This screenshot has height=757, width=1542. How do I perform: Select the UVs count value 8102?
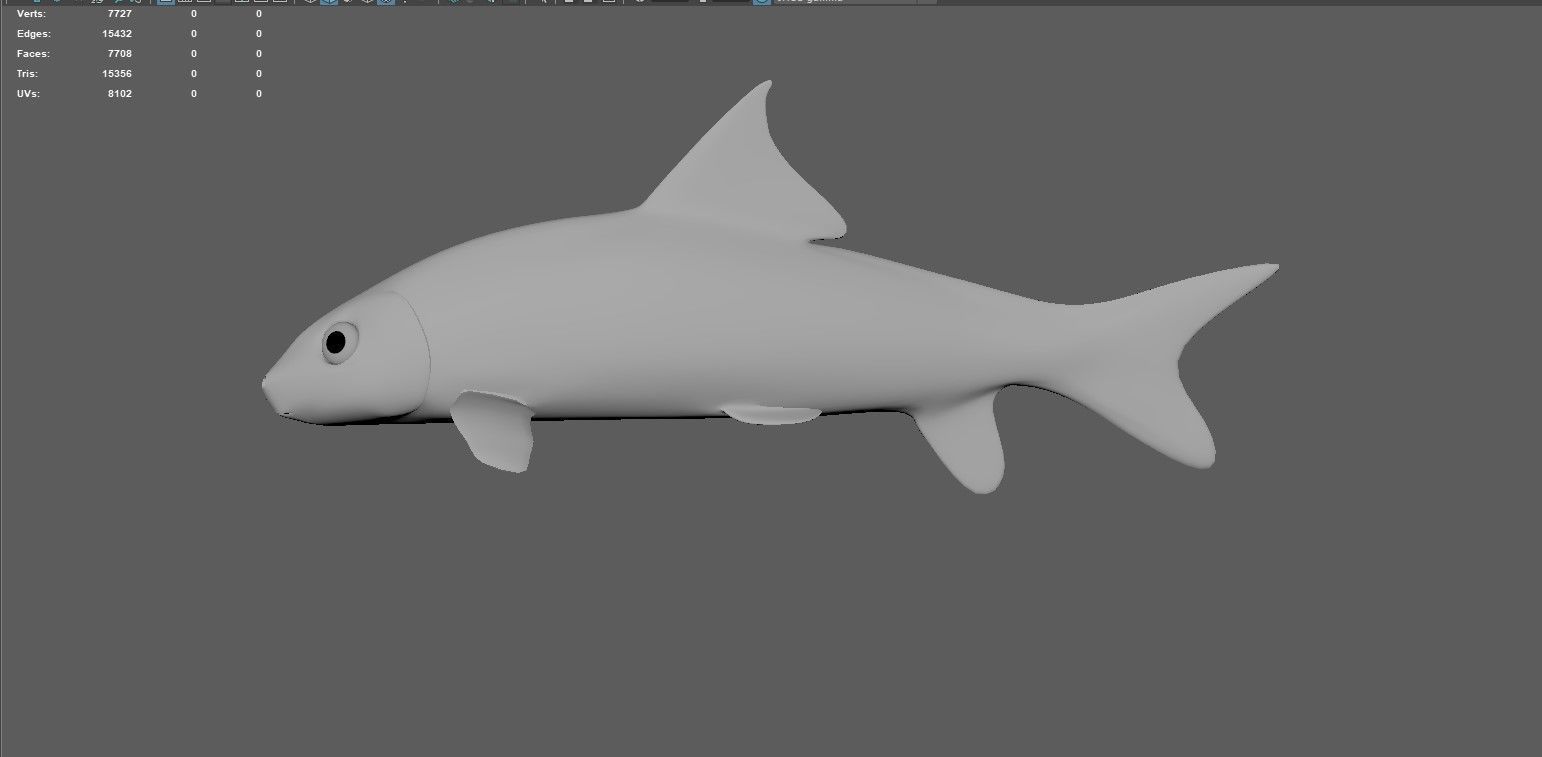click(119, 94)
